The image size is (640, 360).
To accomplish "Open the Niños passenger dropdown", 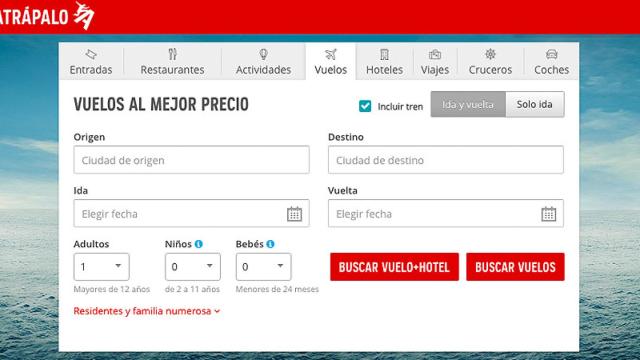I will pyautogui.click(x=193, y=267).
